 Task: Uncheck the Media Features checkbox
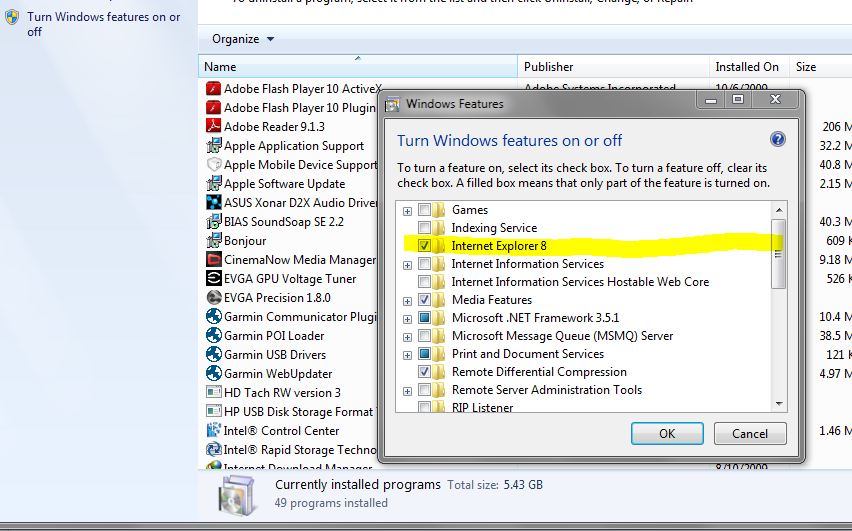coord(424,299)
